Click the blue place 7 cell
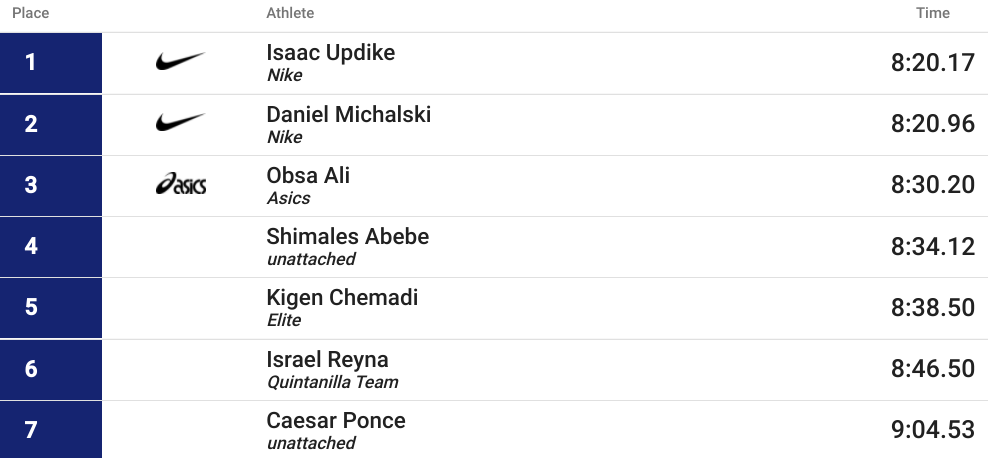Viewport: 988px width, 458px height. (x=51, y=430)
